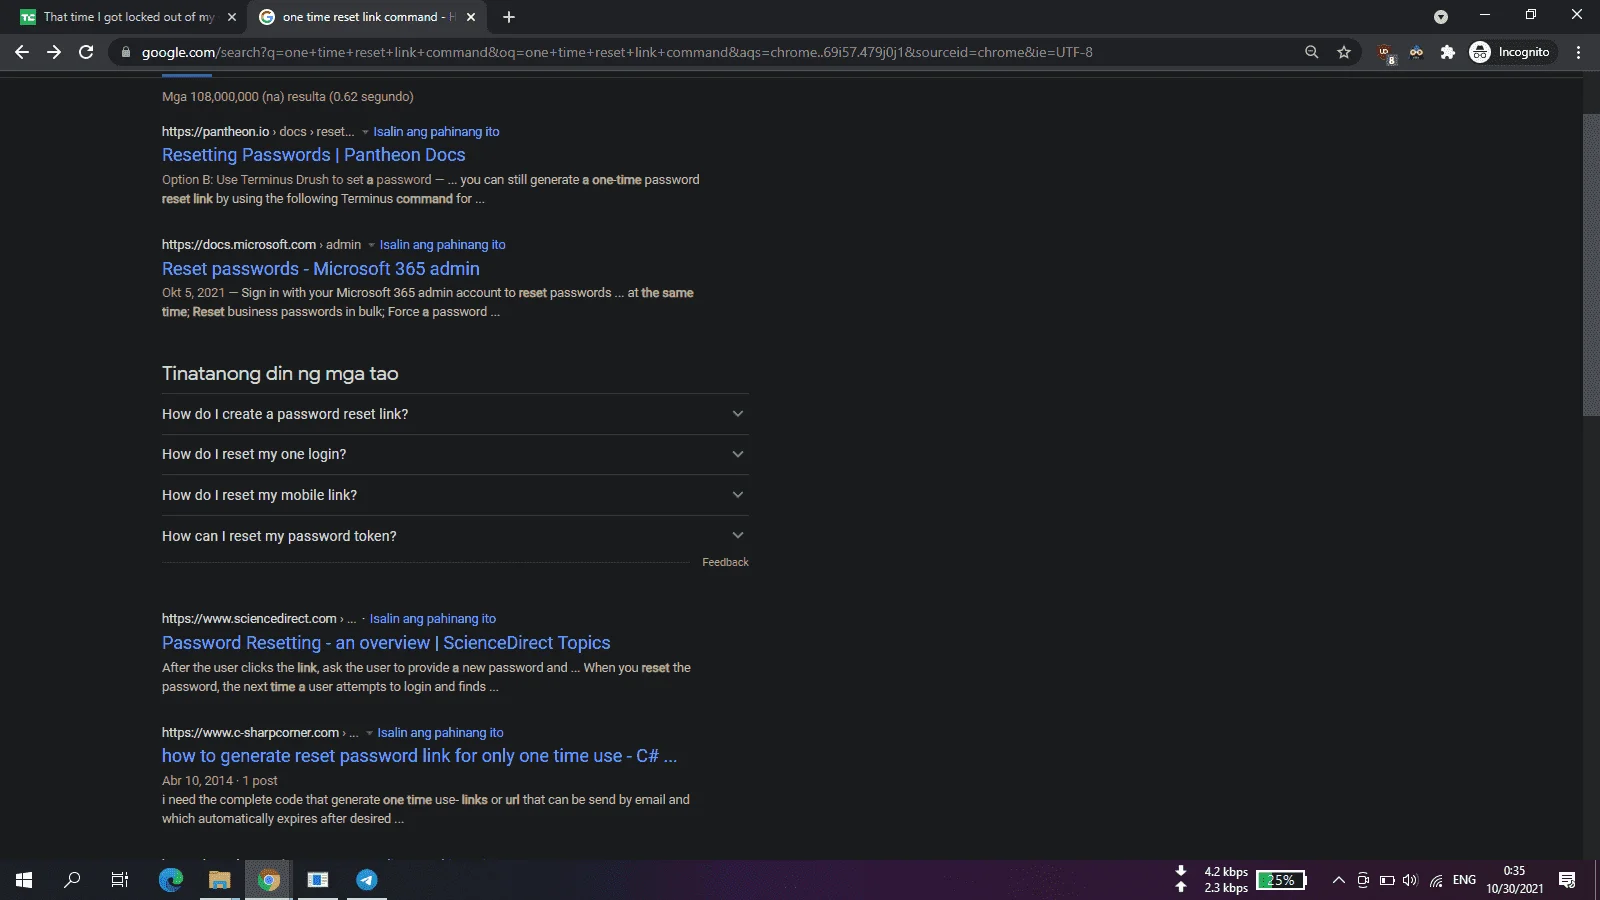Screen dimensions: 1600x900
Task: Open the clock showing 0:35 10/30/2021
Action: click(1514, 880)
